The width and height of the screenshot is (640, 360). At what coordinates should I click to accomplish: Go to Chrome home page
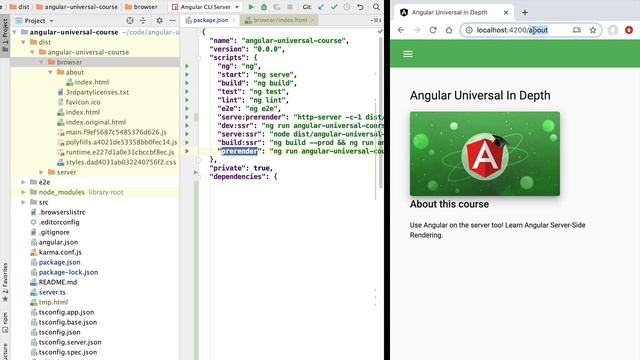click(449, 30)
